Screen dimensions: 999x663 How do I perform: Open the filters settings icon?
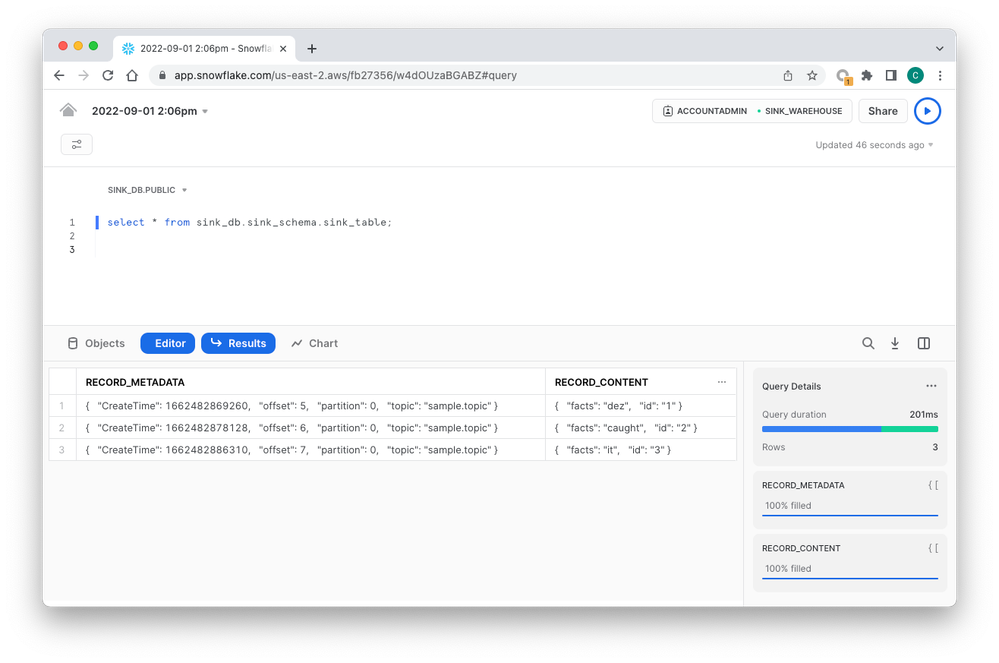[x=77, y=145]
